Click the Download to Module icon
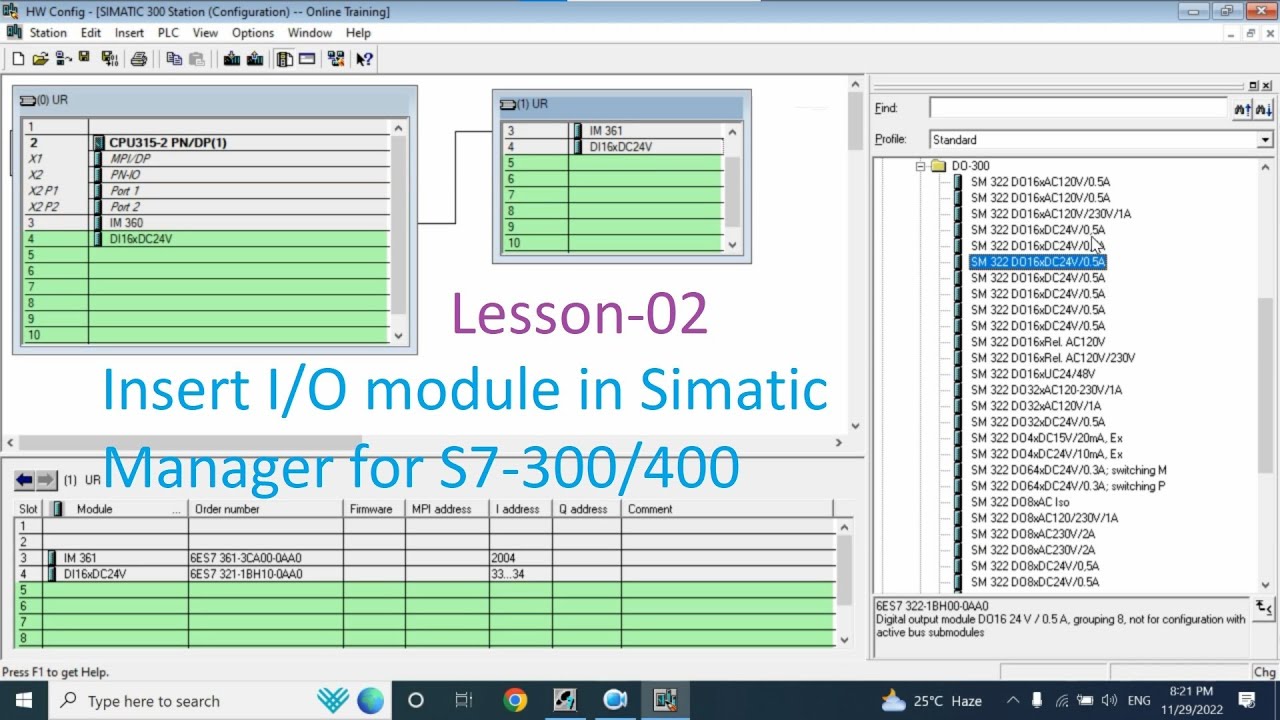The height and width of the screenshot is (720, 1280). tap(232, 59)
